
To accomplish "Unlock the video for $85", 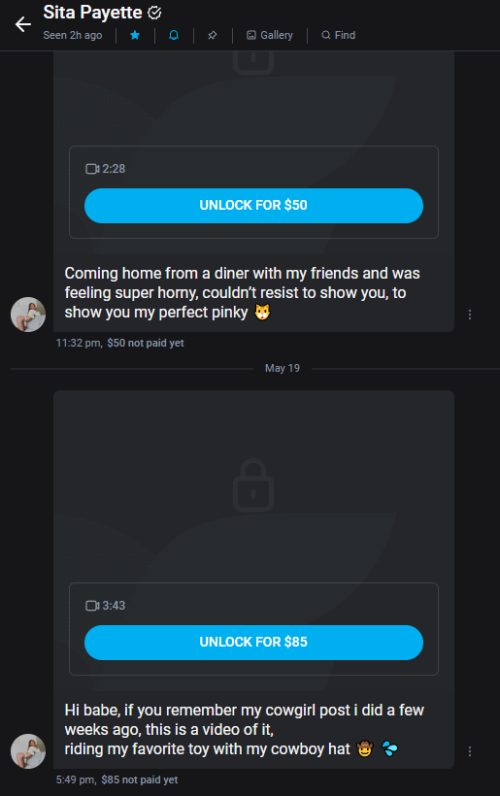I will click(x=253, y=642).
